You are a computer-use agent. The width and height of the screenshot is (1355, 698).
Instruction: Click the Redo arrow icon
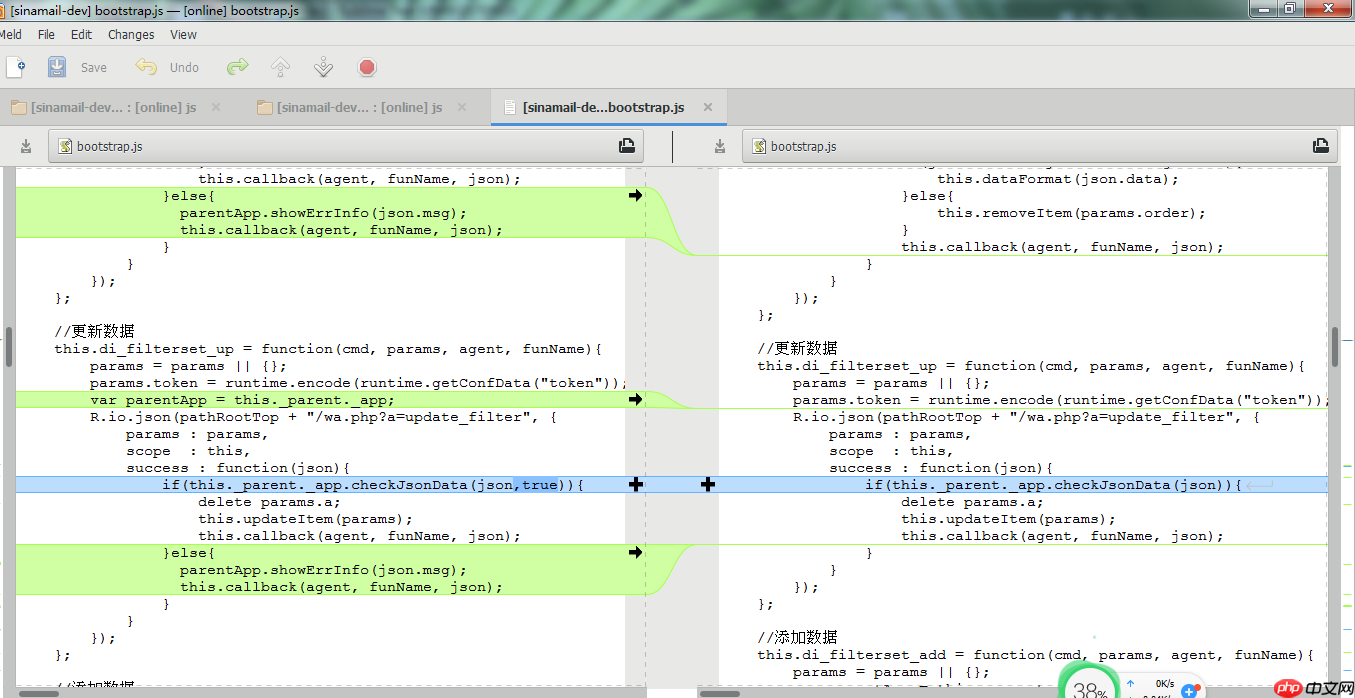pos(237,67)
